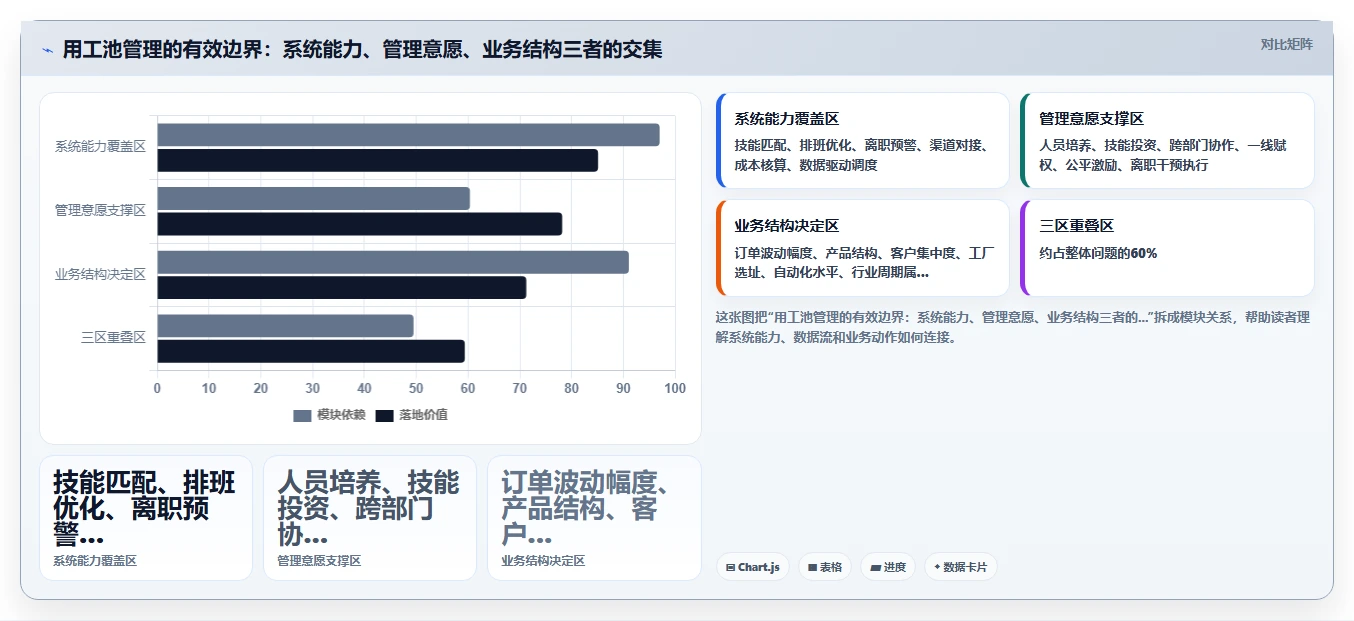The width and height of the screenshot is (1354, 621).
Task: Toggle the 模块依赖 legend swatch
Action: (x=302, y=415)
